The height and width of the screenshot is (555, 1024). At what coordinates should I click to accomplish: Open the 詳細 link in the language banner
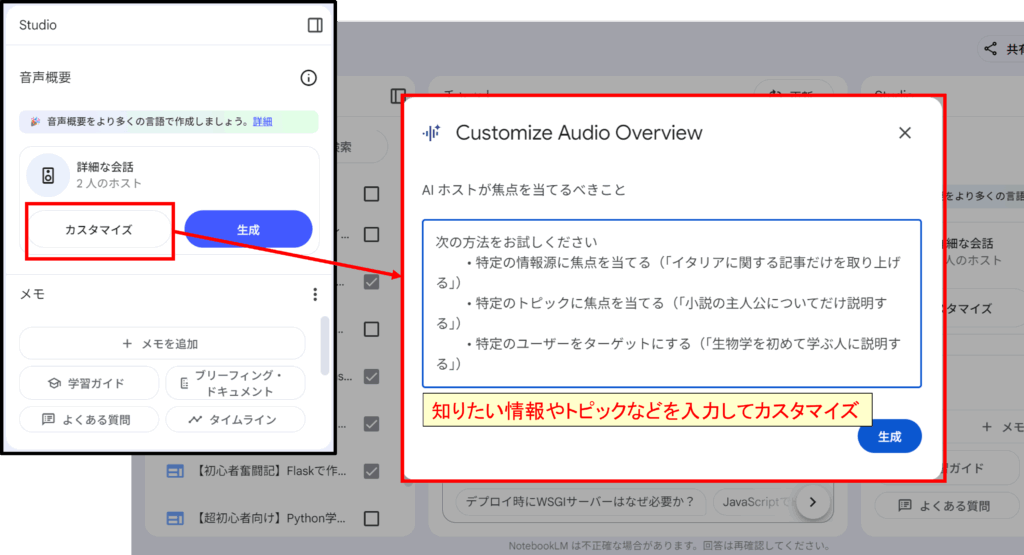pyautogui.click(x=263, y=121)
